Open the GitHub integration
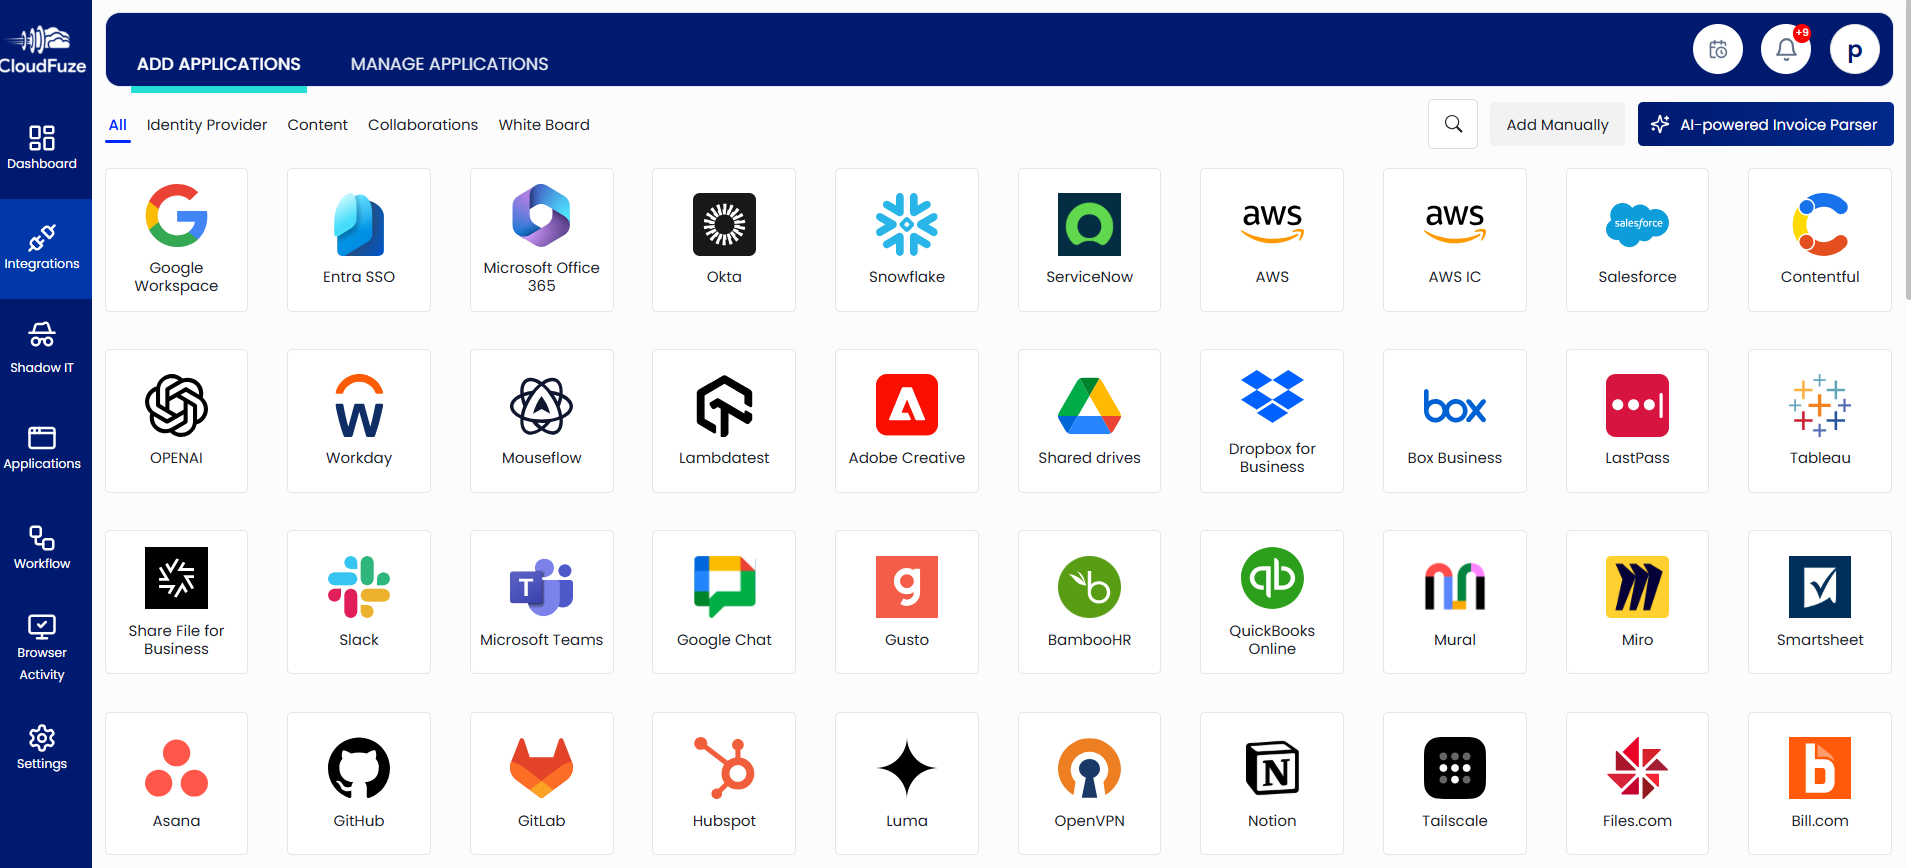1911x868 pixels. pos(359,783)
